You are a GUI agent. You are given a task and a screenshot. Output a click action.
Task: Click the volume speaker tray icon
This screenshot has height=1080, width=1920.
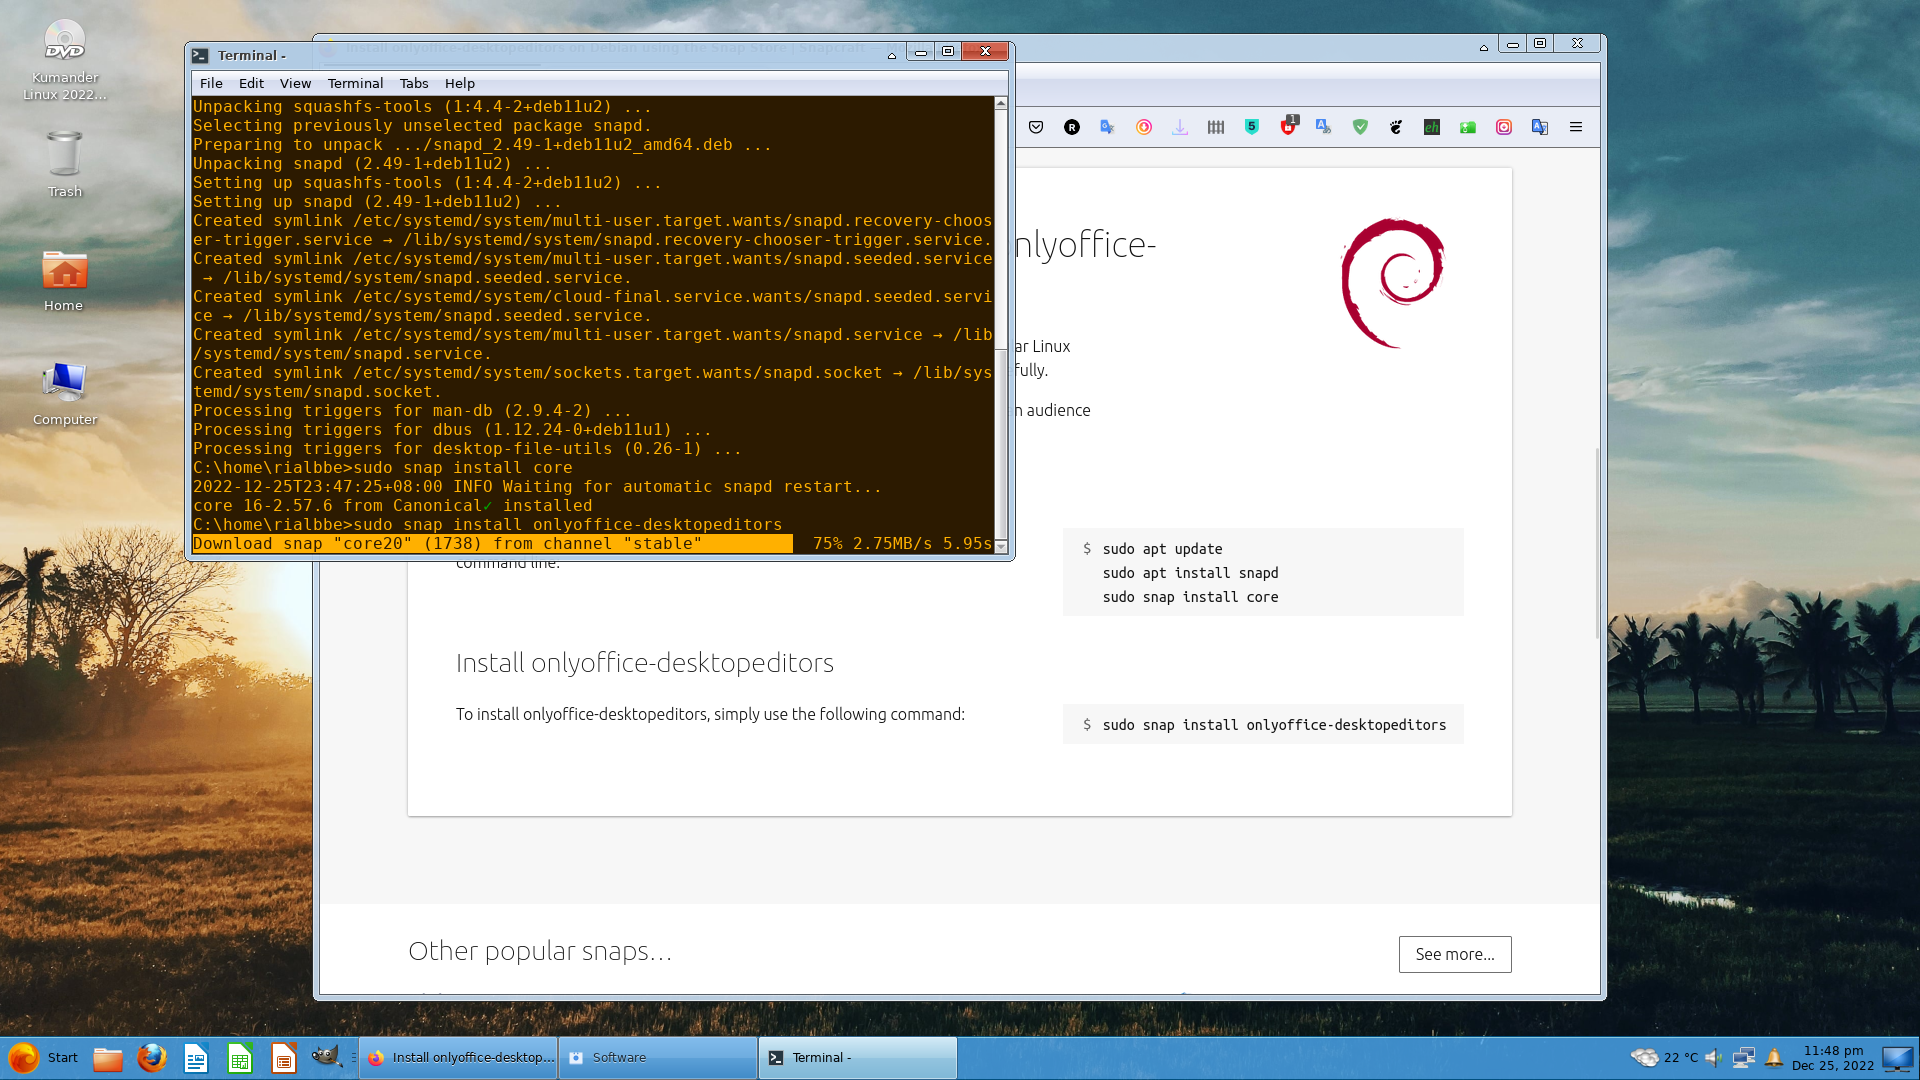[1714, 1058]
